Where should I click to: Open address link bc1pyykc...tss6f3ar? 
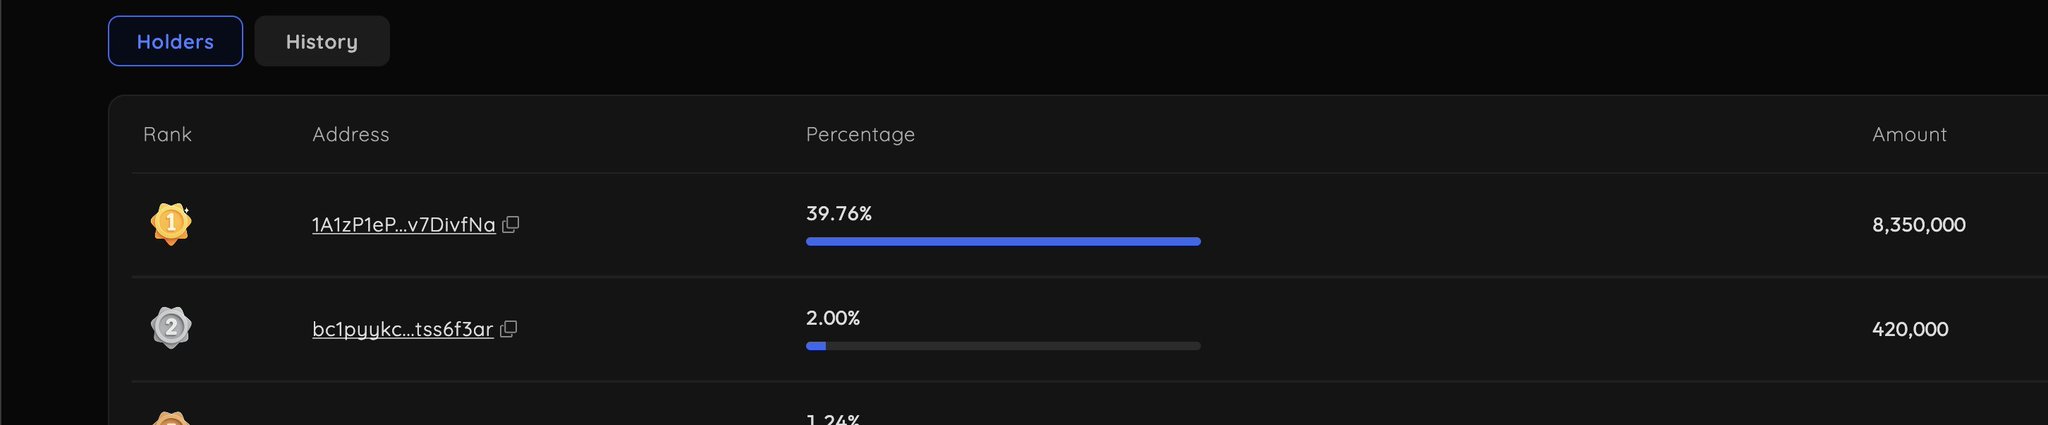[403, 329]
